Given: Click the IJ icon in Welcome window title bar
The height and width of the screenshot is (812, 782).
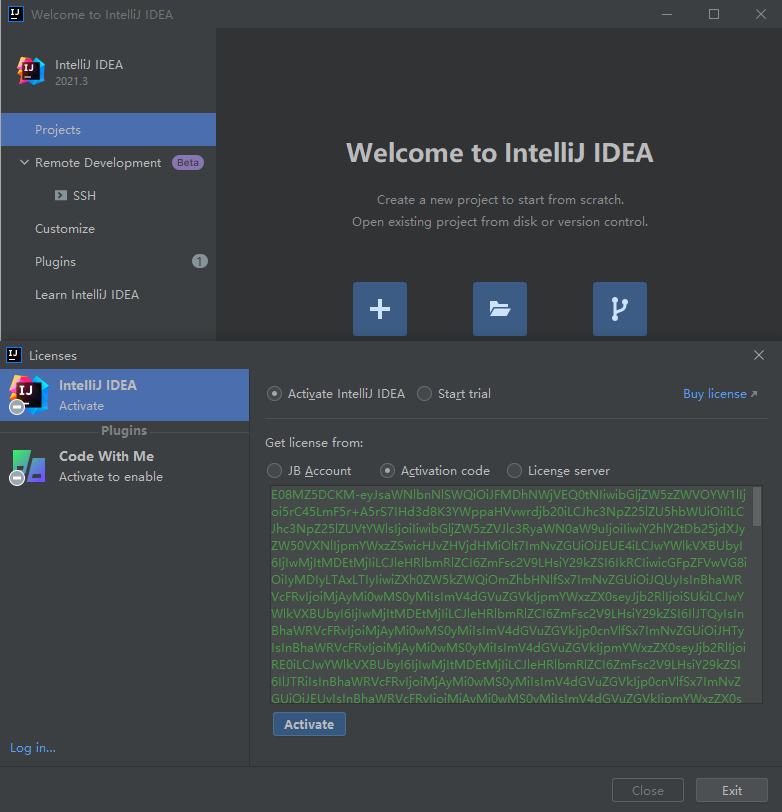Looking at the screenshot, I should 16,14.
